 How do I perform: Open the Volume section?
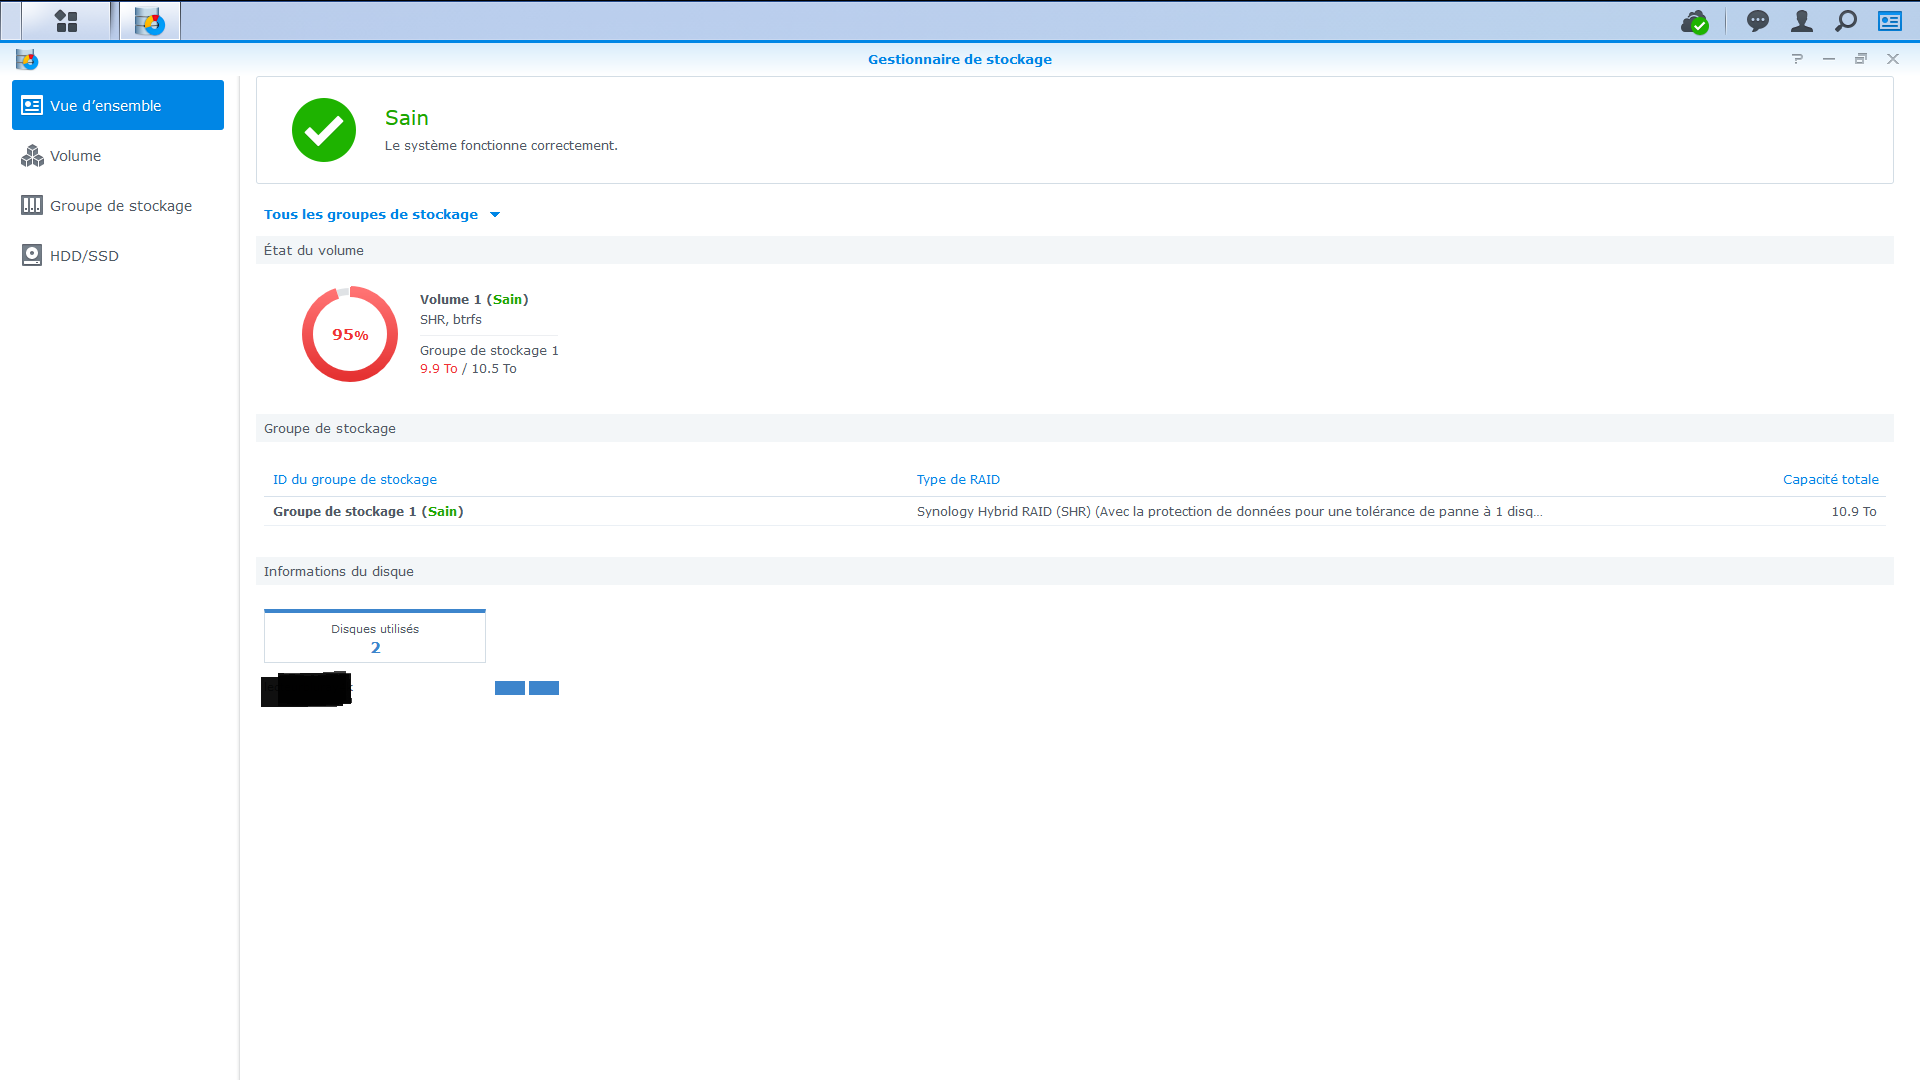click(x=75, y=156)
